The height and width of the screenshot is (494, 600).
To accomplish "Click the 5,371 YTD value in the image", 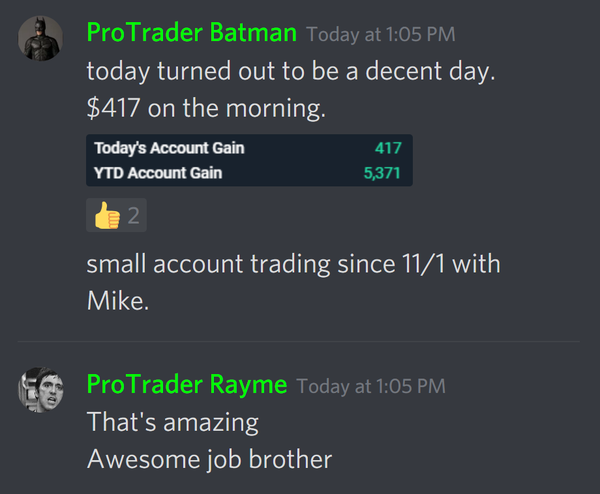I will (x=381, y=172).
